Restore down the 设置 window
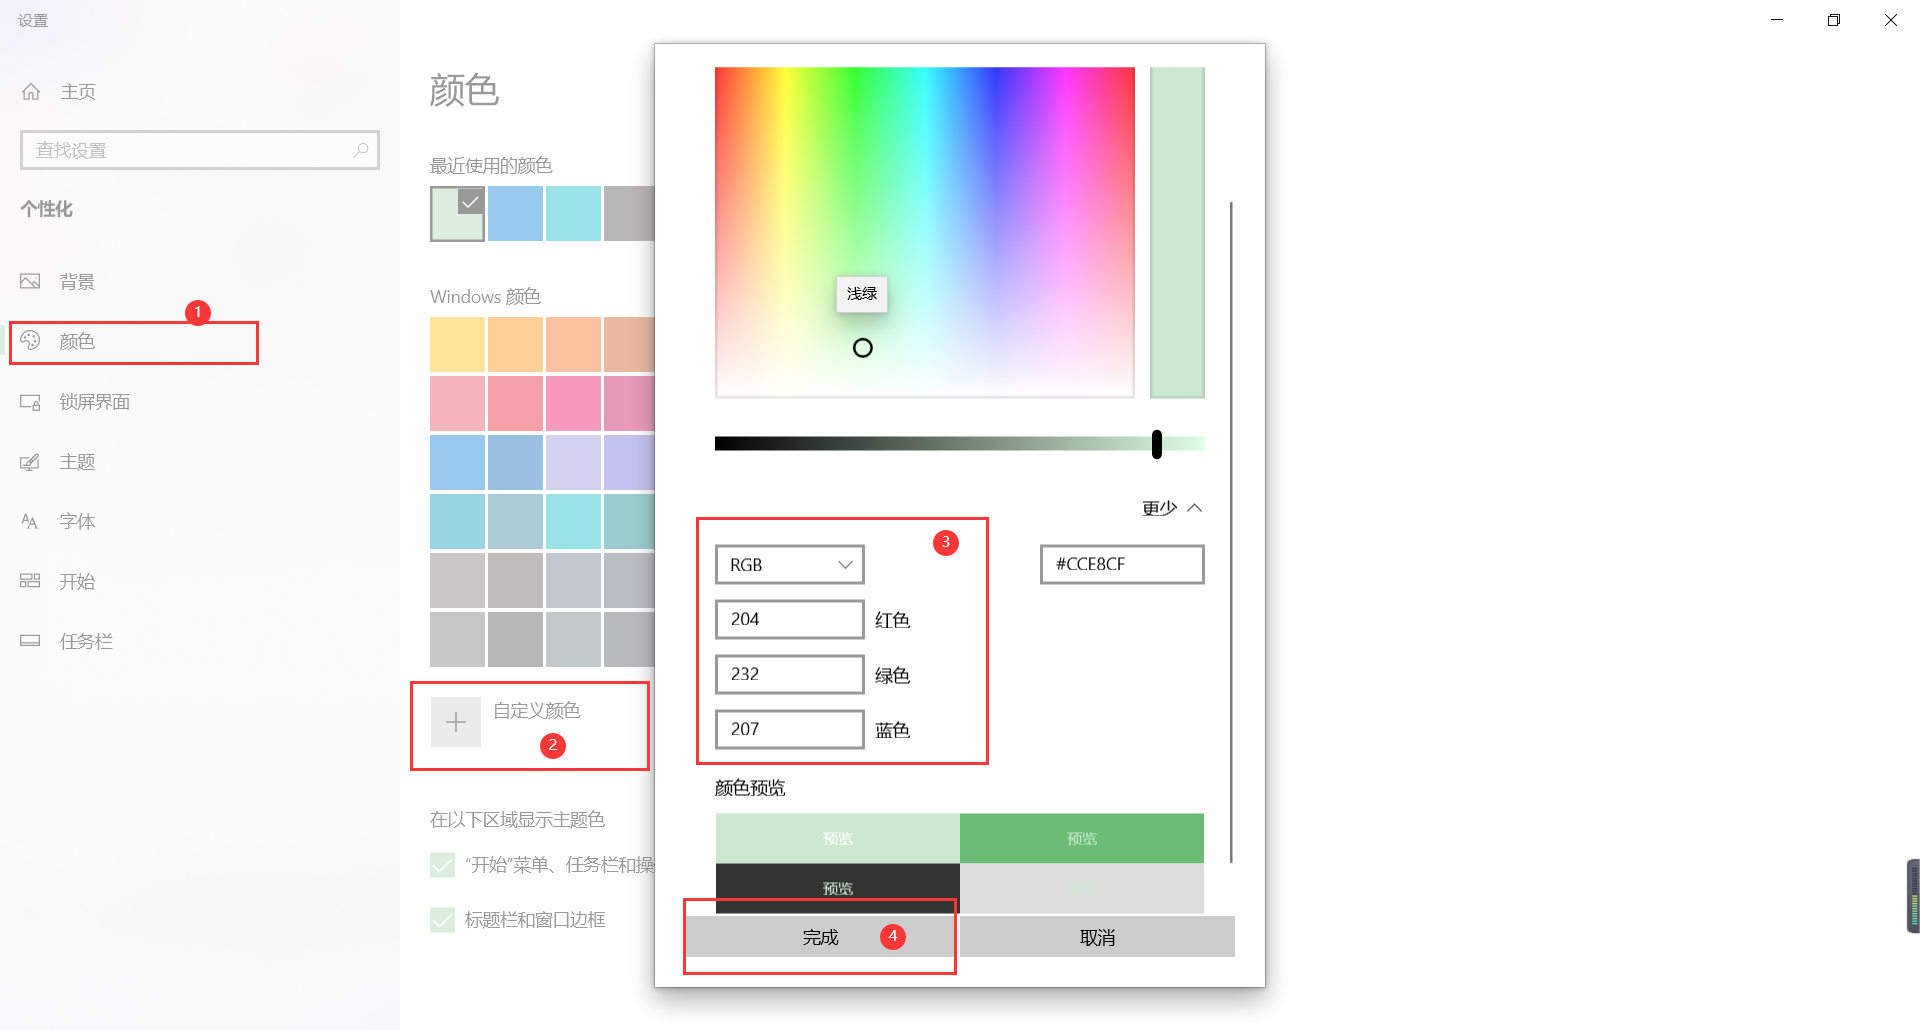Screen dimensions: 1920x1030 1834,20
